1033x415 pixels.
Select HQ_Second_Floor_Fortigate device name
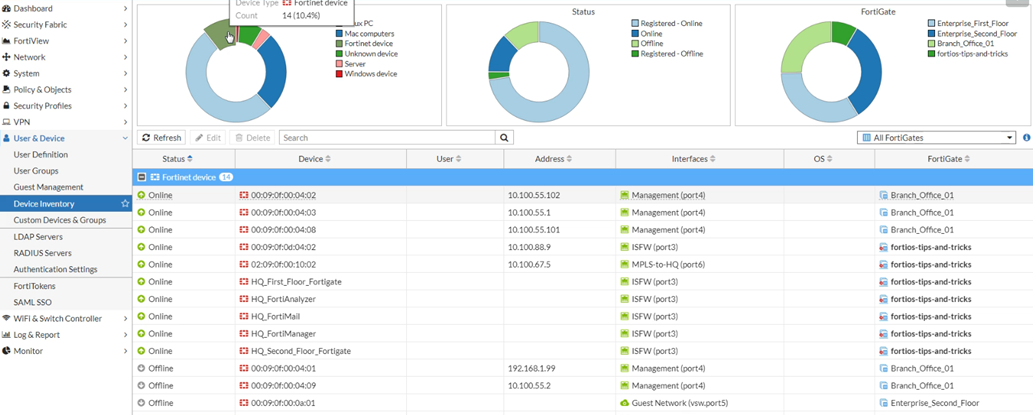(300, 351)
